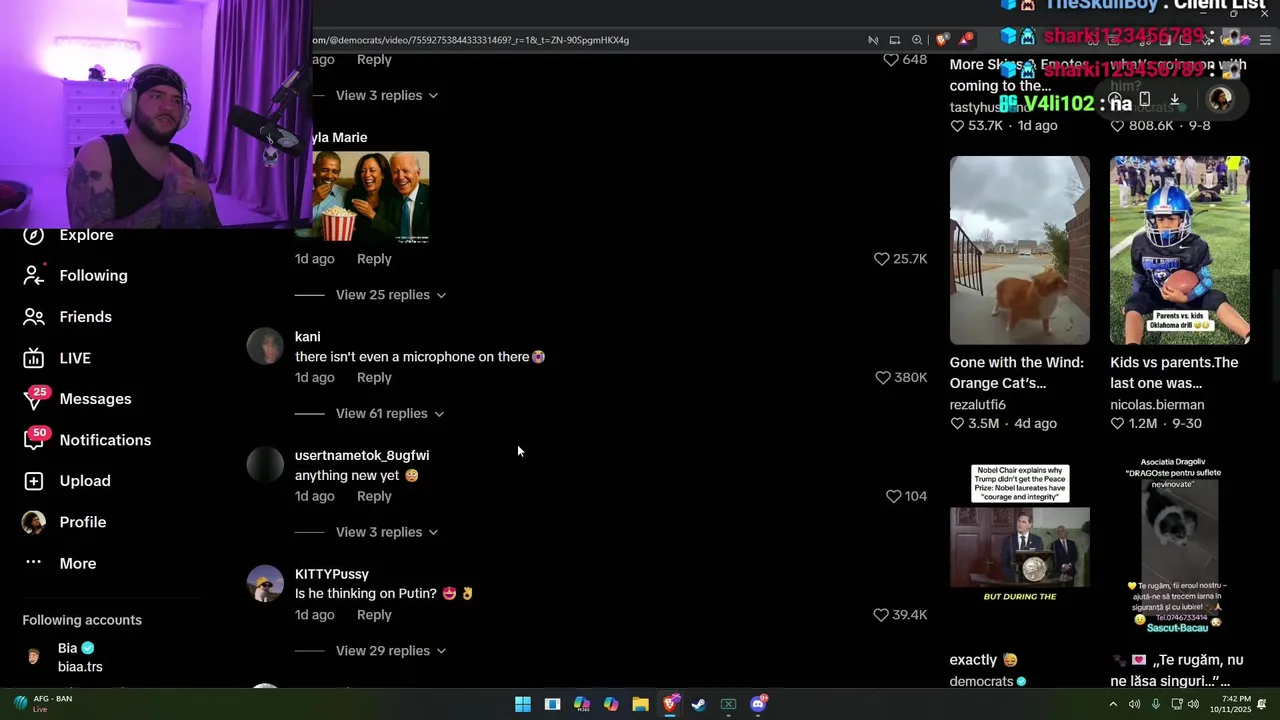Image resolution: width=1280 pixels, height=720 pixels.
Task: Open KITTYPussy profile name link
Action: pos(332,574)
